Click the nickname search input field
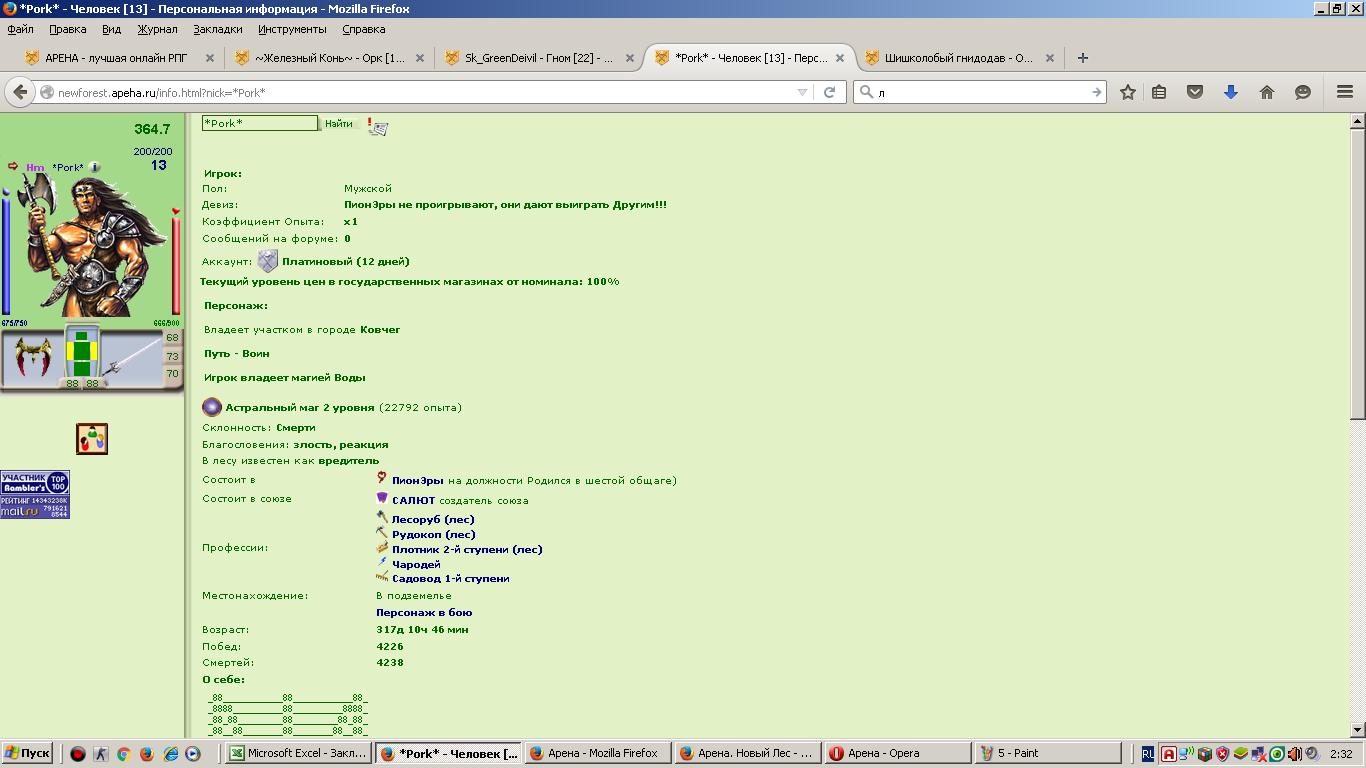The height and width of the screenshot is (768, 1366). click(x=260, y=123)
